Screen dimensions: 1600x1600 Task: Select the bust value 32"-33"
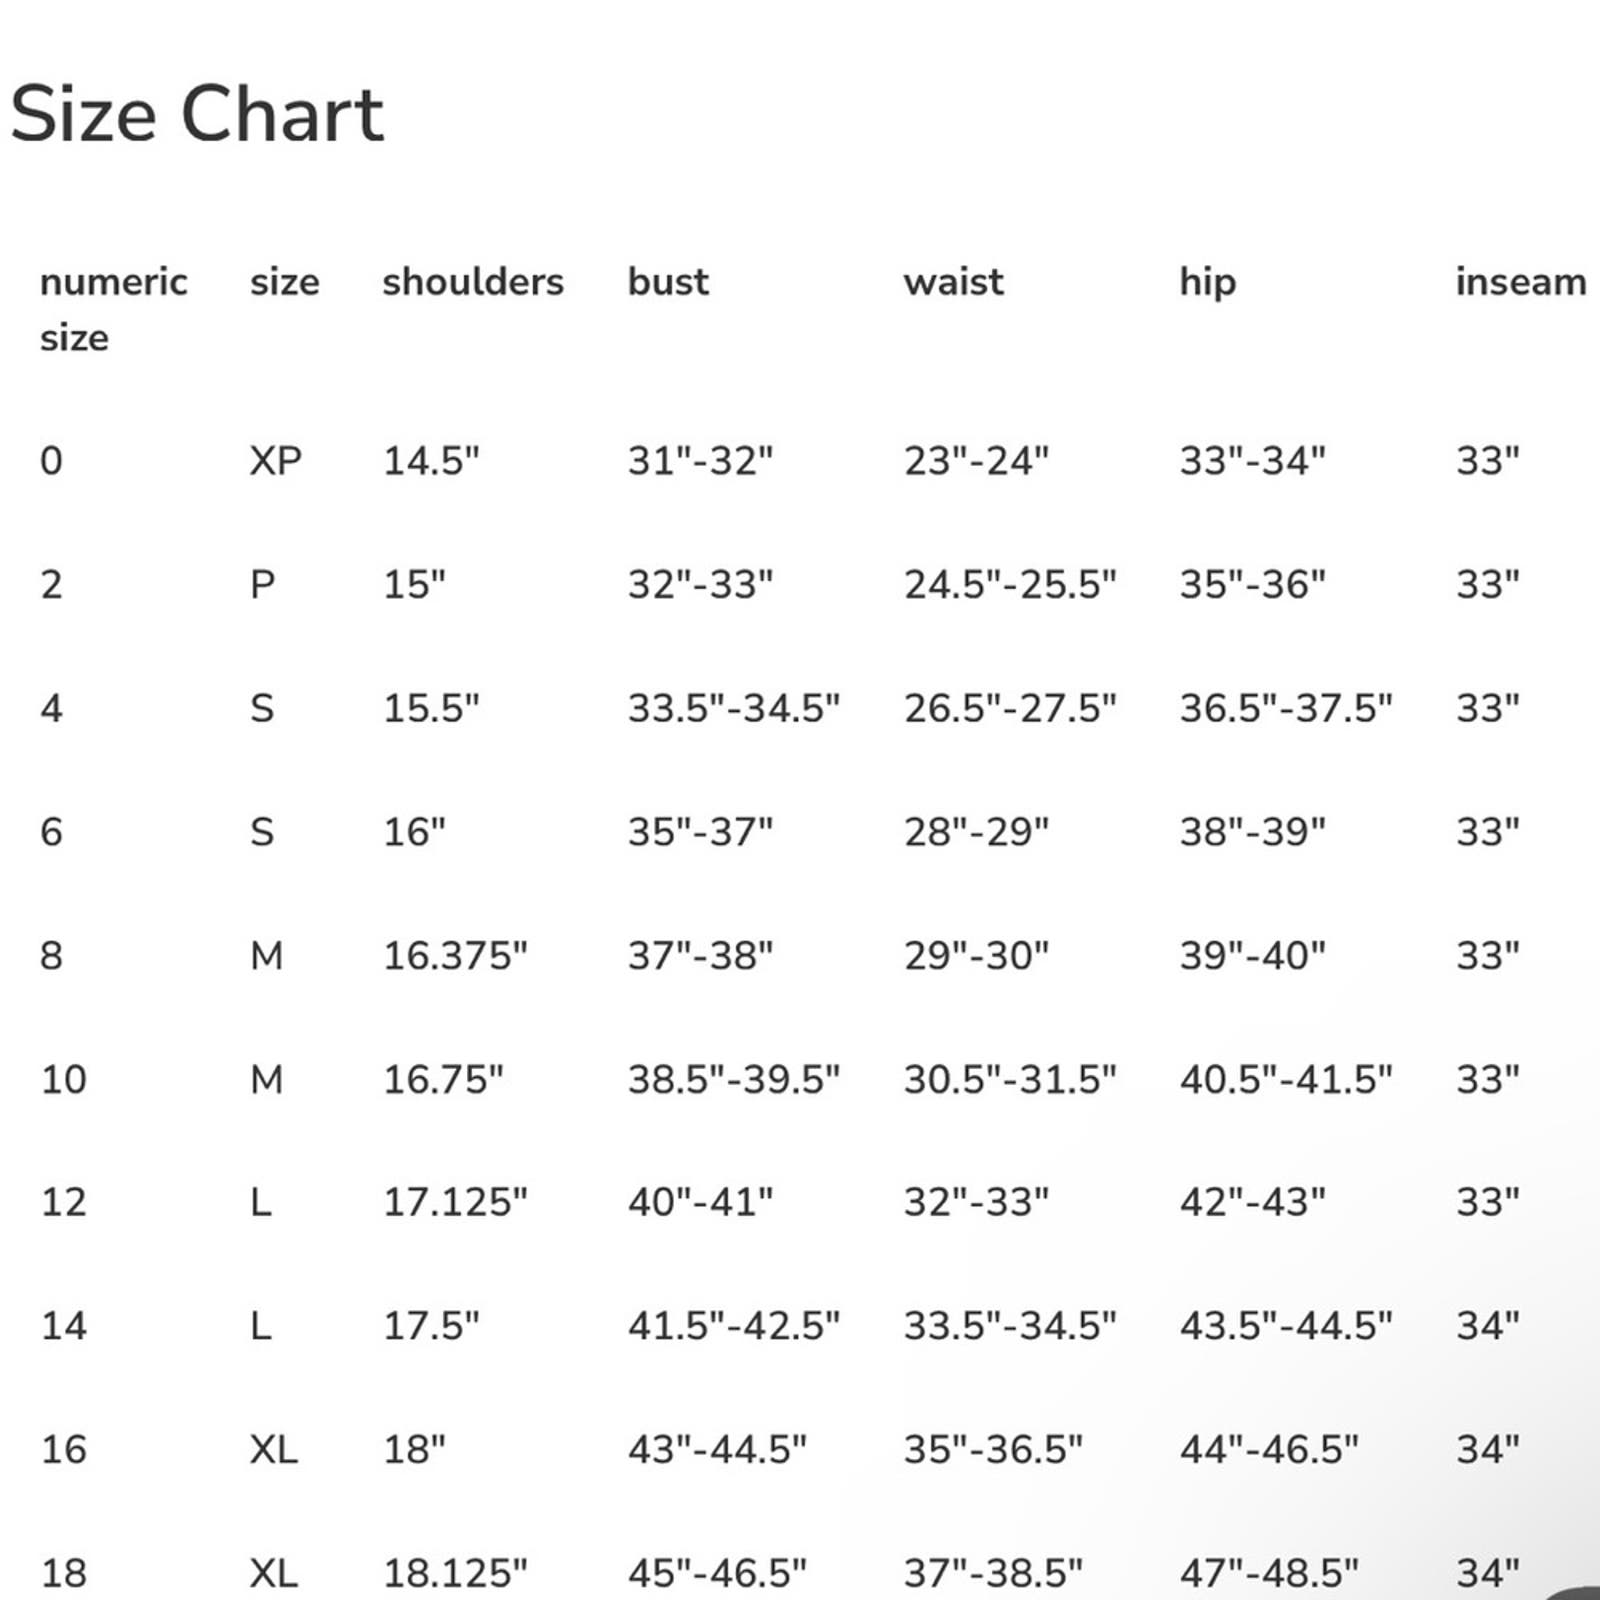coord(700,584)
